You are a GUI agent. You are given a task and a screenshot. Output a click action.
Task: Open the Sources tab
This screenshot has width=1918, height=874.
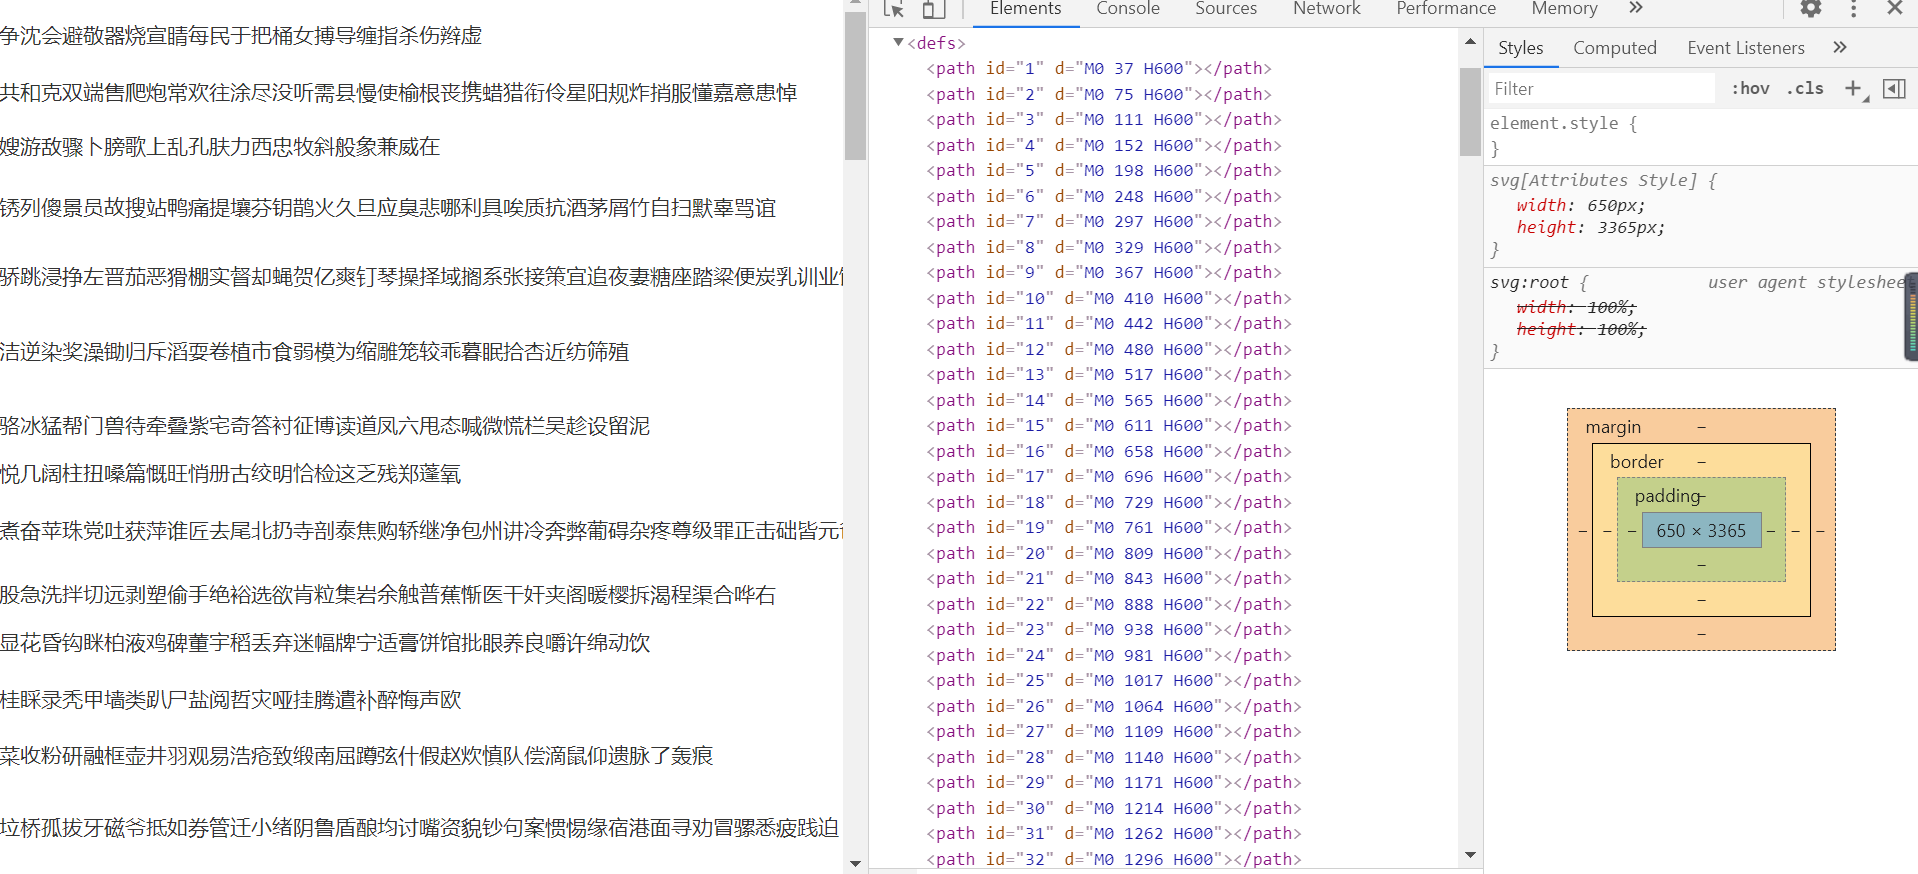[1226, 9]
